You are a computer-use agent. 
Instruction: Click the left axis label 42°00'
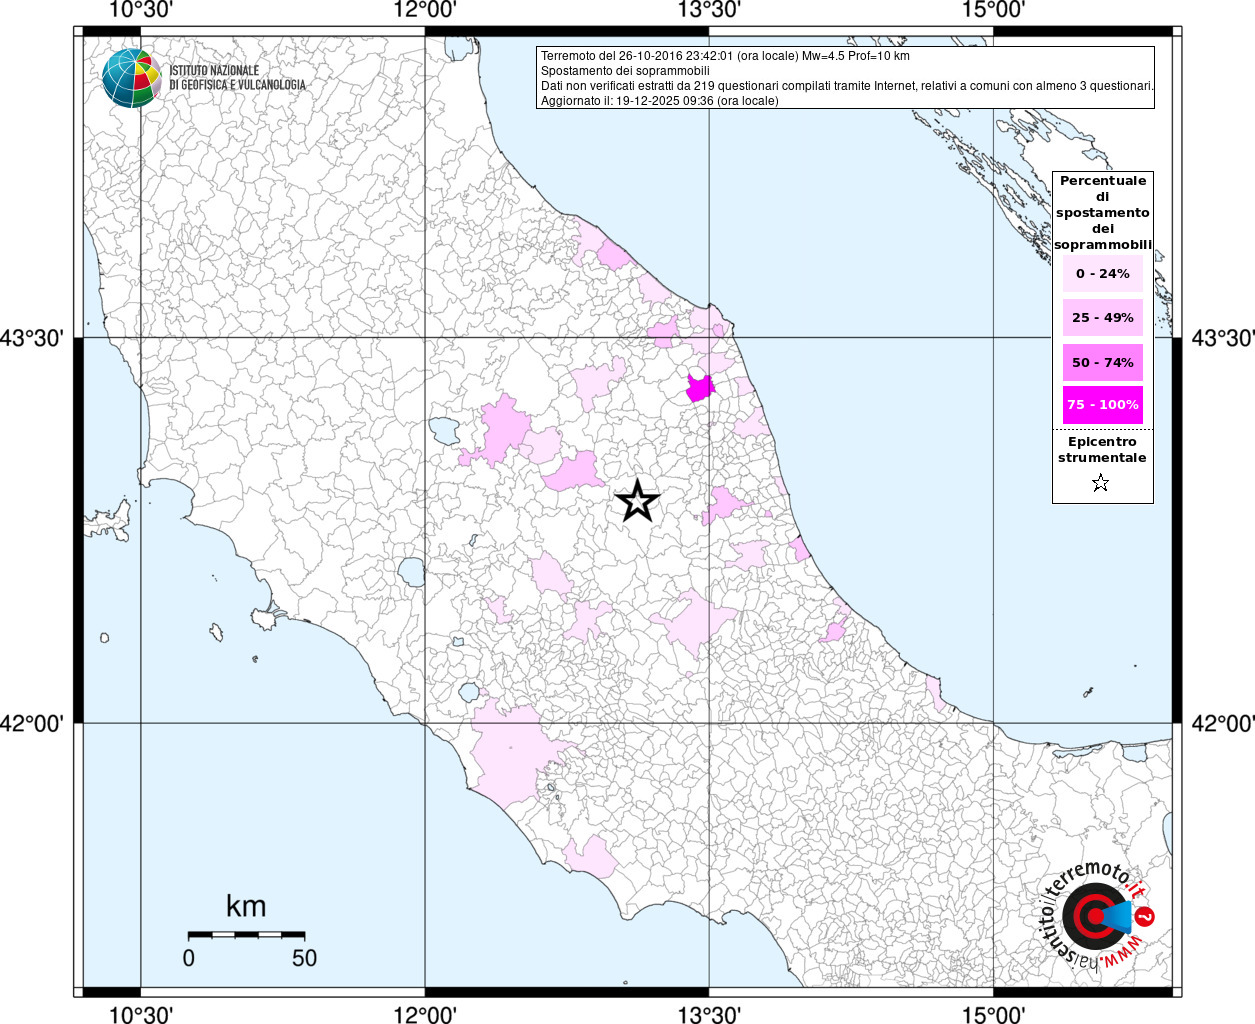(32, 723)
